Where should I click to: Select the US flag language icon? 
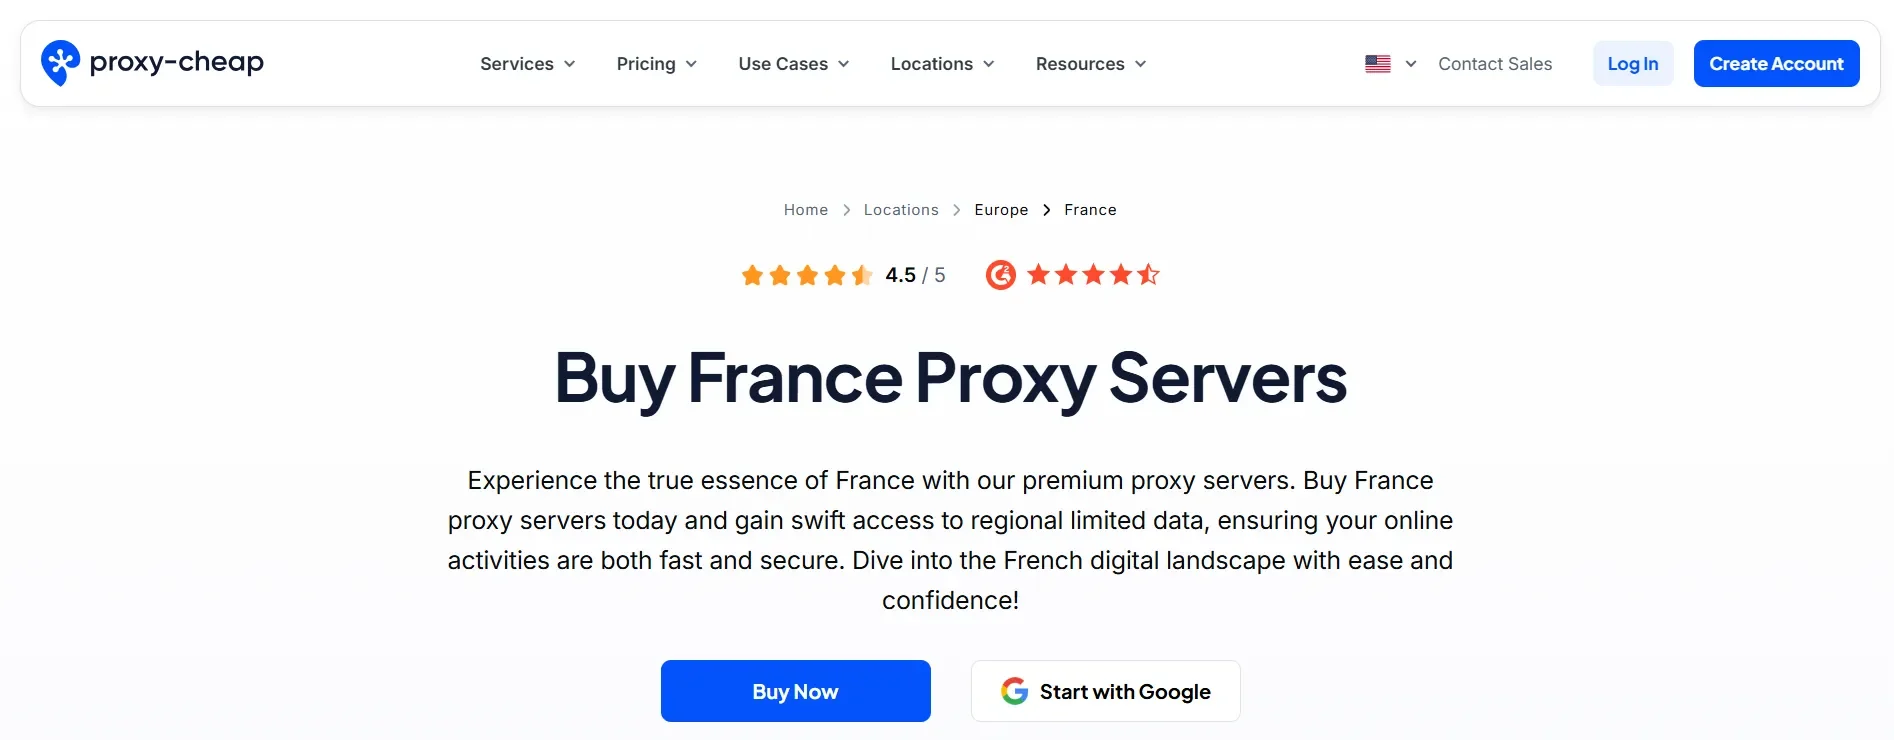tap(1376, 63)
